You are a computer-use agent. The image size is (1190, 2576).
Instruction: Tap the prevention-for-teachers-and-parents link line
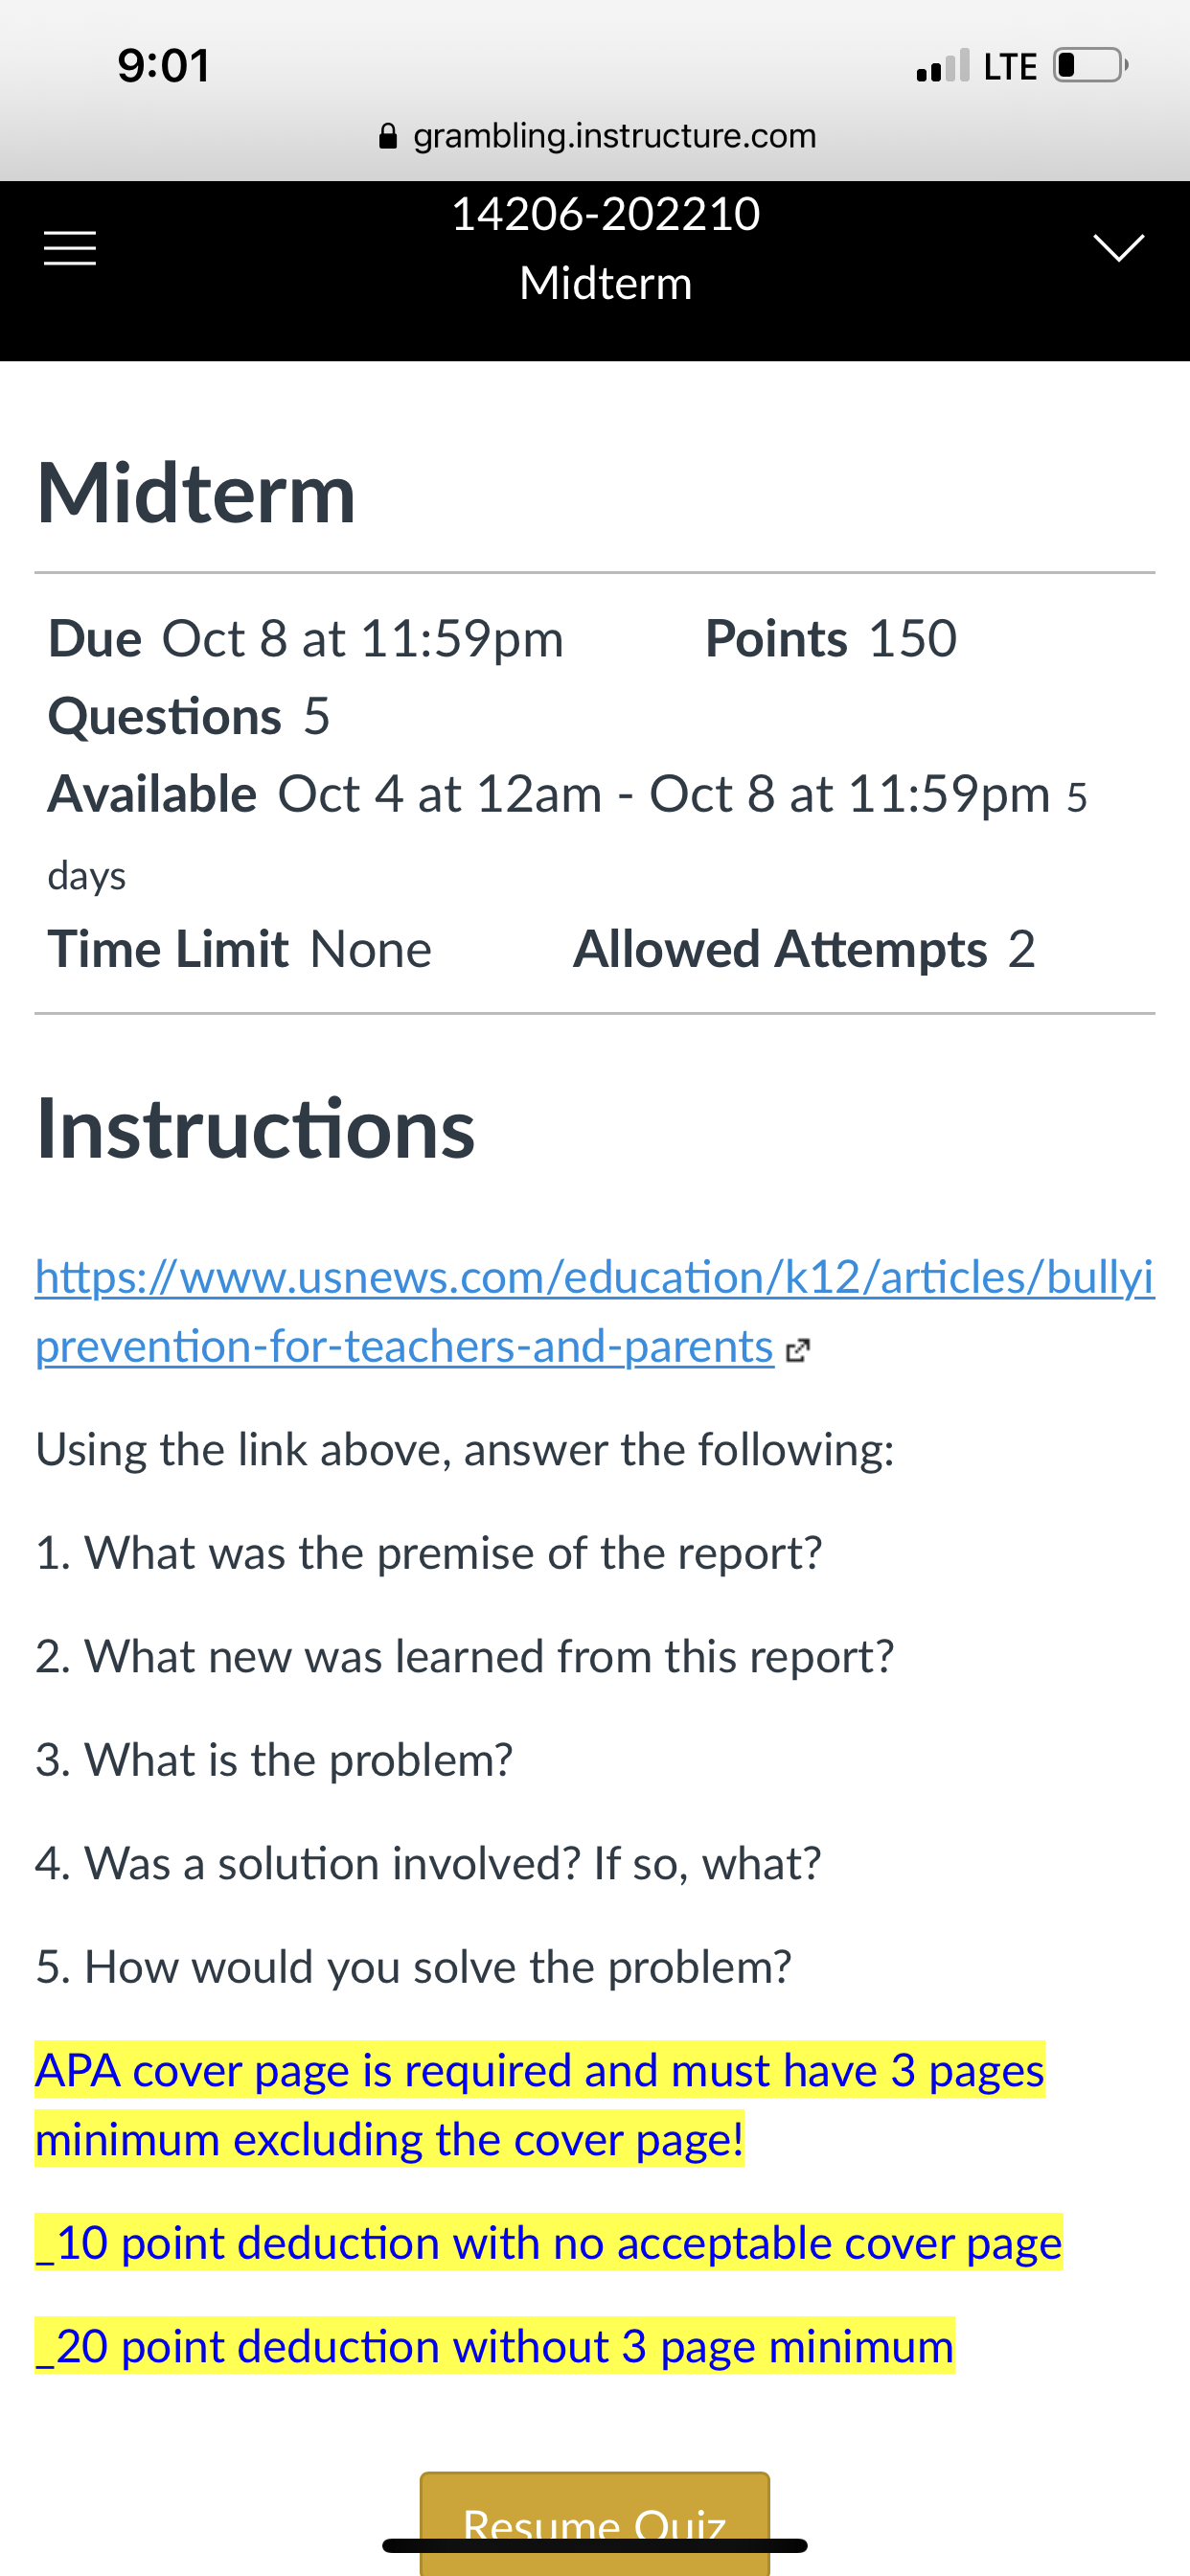(404, 1346)
